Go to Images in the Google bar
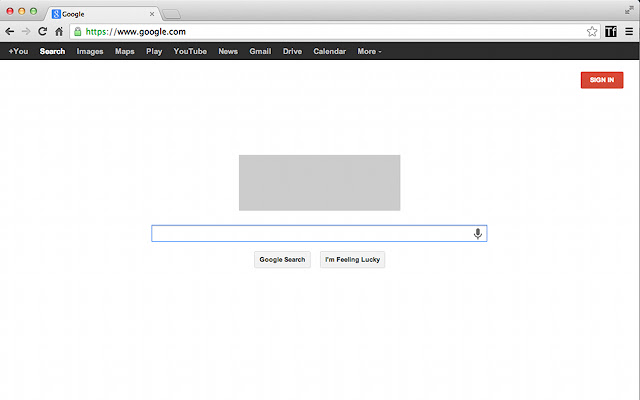This screenshot has height=400, width=640. (x=90, y=51)
